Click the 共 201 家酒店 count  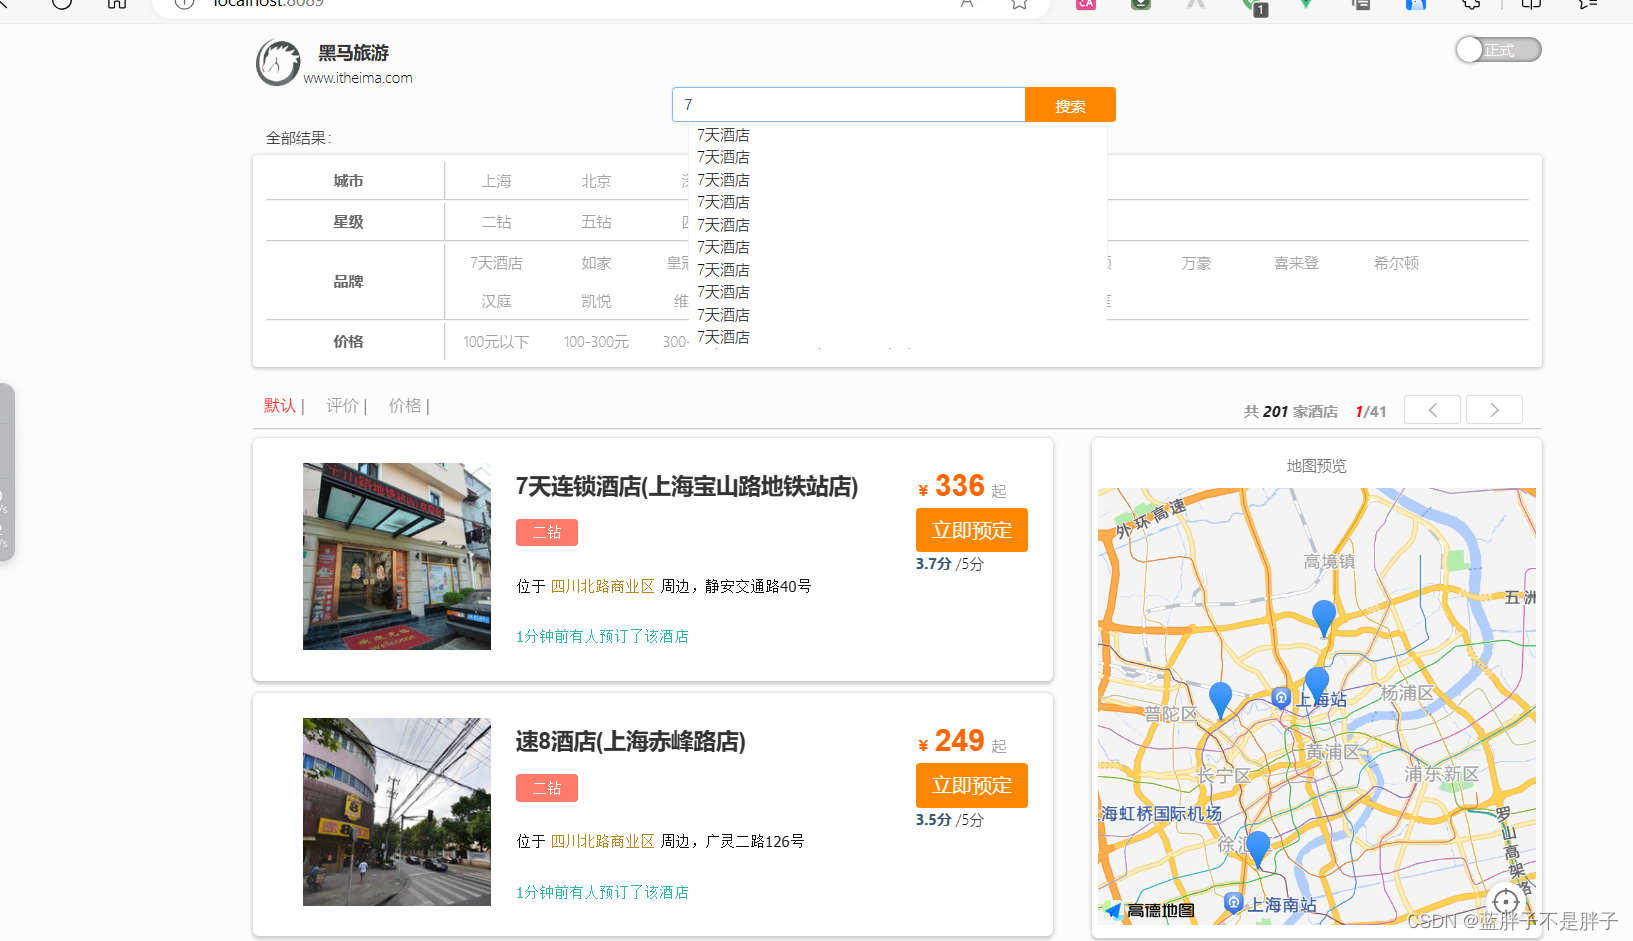coord(1290,412)
